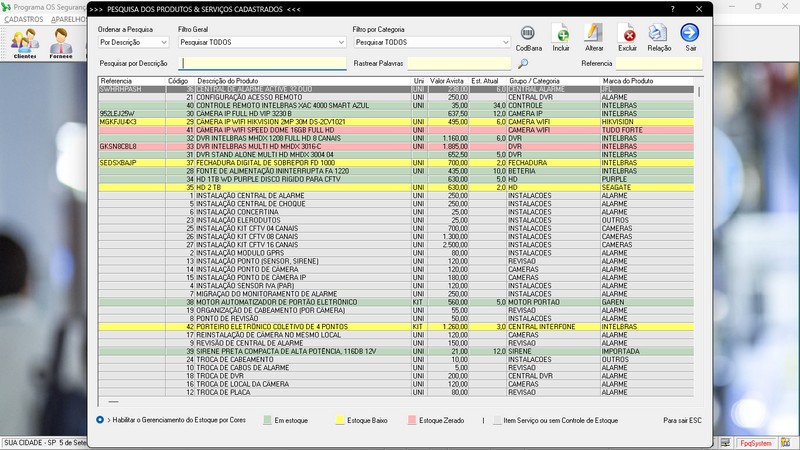Click the Referencia input field
Screen dimensions: 800x450
[x=659, y=63]
